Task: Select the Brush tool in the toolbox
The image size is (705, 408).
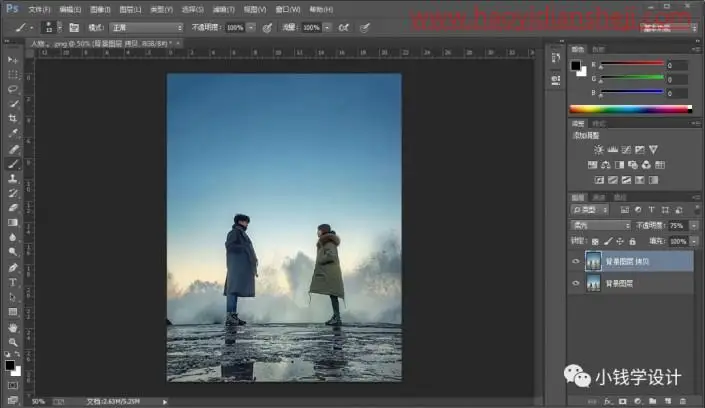Action: (13, 164)
